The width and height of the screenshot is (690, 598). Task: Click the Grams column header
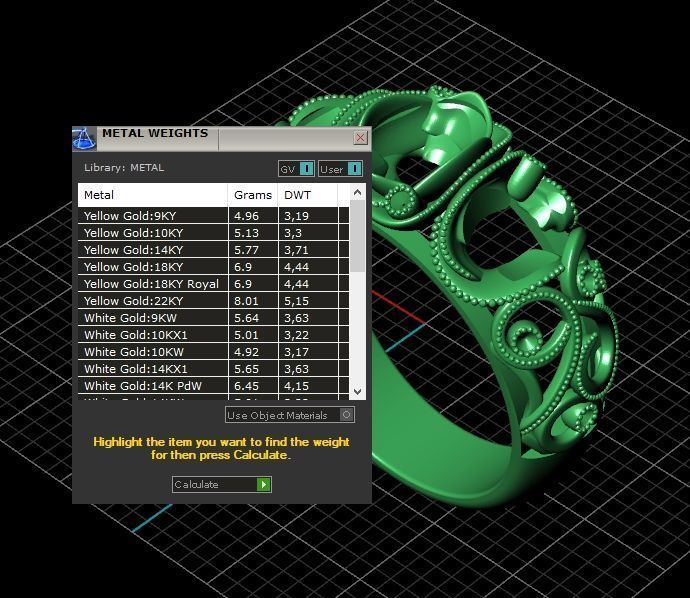(253, 195)
